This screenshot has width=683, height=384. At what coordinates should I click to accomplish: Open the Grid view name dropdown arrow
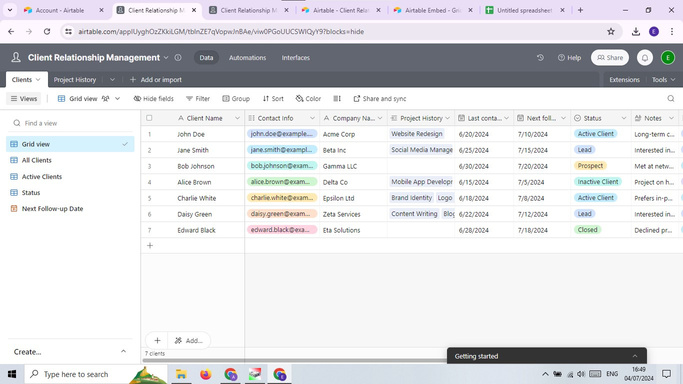point(117,99)
